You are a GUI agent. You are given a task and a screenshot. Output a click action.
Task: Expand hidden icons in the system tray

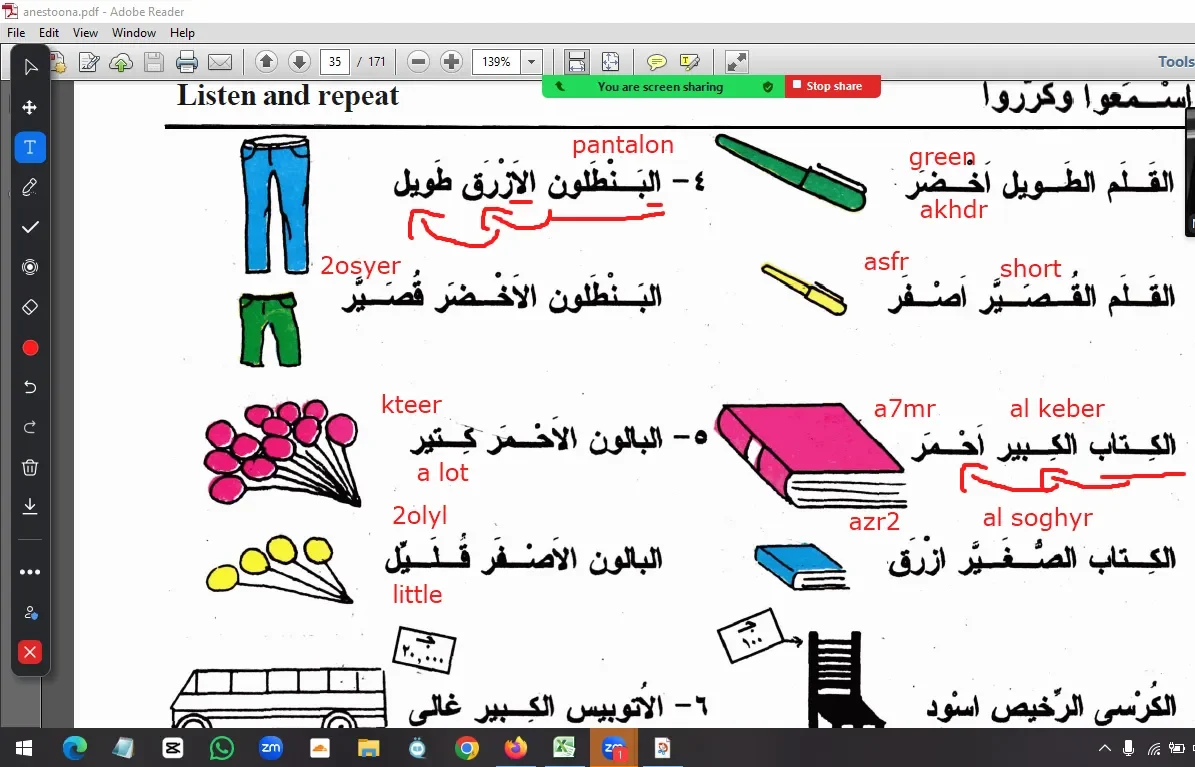click(x=1104, y=747)
